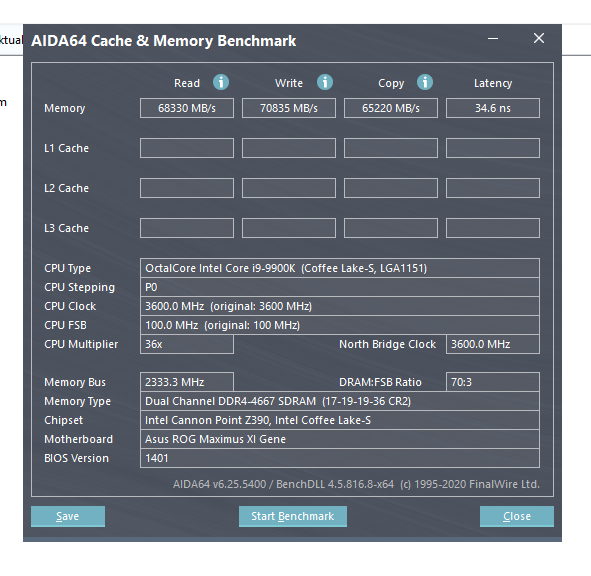This screenshot has width=591, height=576.
Task: Click the Chipset value Intel Cannon Point Z390
Action: [x=340, y=420]
